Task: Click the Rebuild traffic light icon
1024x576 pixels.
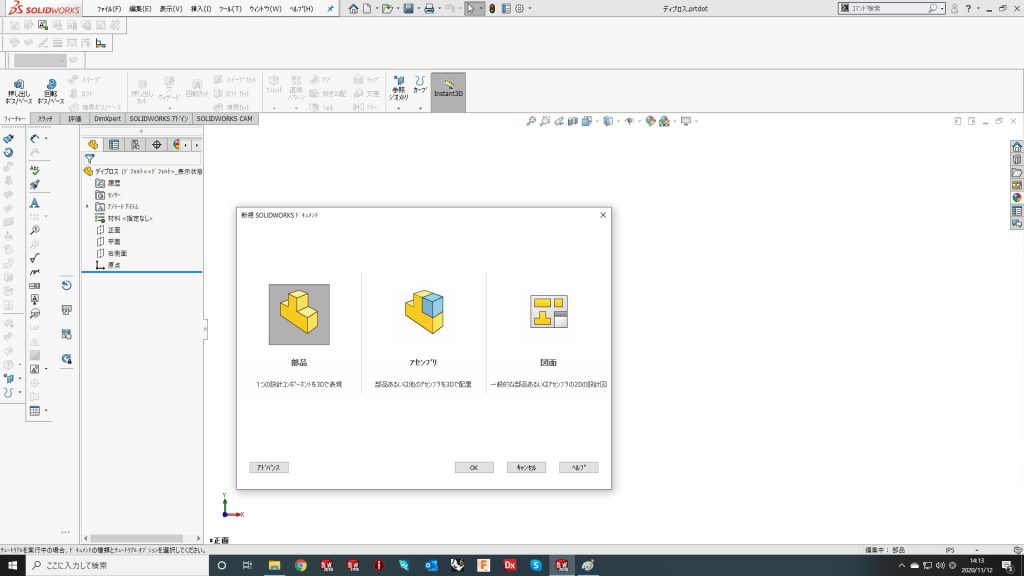Action: click(492, 9)
